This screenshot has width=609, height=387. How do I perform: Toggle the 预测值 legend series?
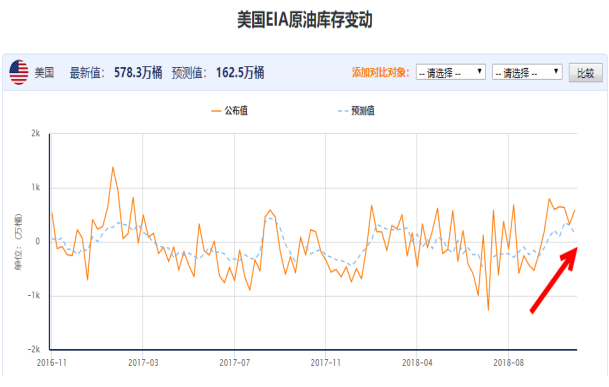(x=356, y=111)
